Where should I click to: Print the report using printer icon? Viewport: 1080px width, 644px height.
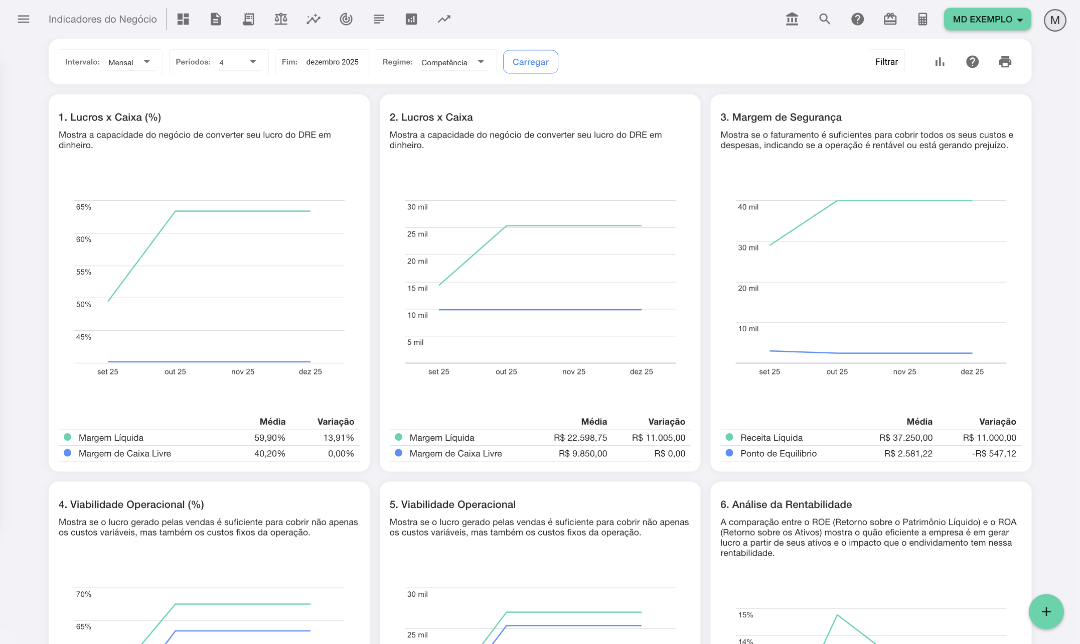1005,62
